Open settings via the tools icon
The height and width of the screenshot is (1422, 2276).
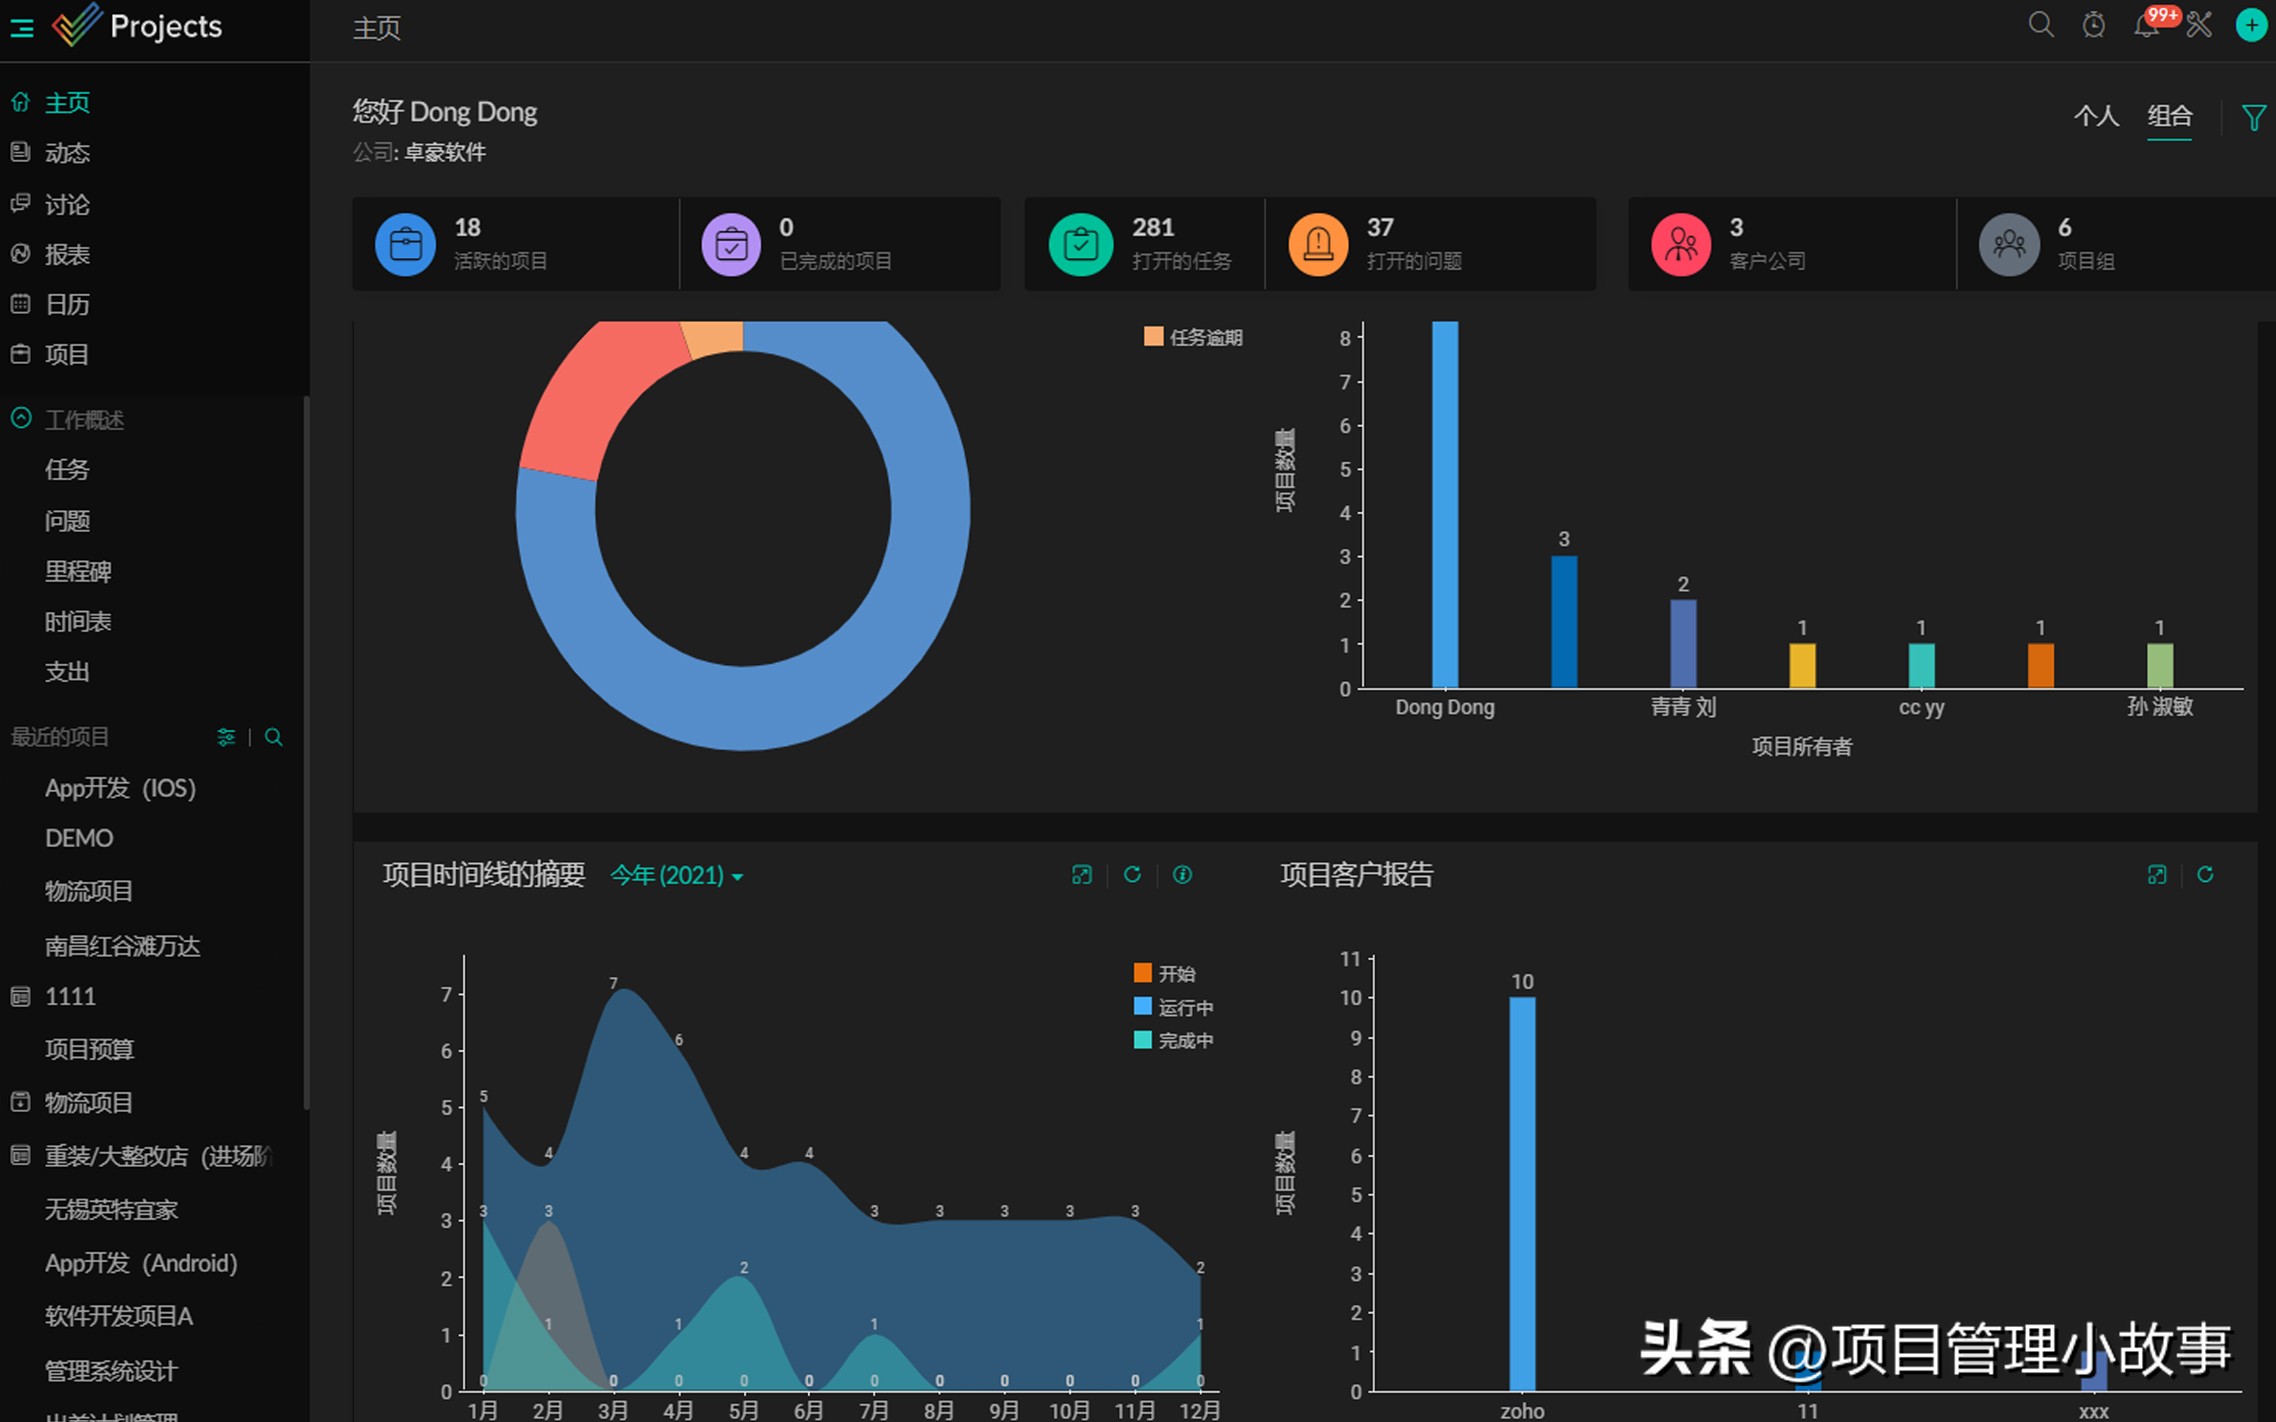[2199, 25]
